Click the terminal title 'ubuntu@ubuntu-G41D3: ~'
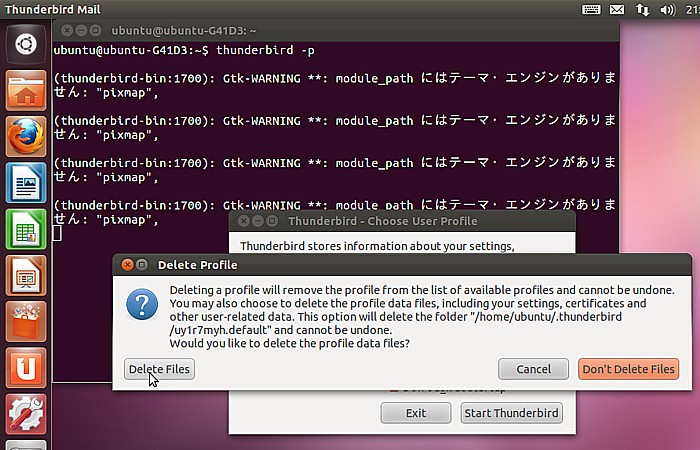This screenshot has width=700, height=450. coord(184,31)
